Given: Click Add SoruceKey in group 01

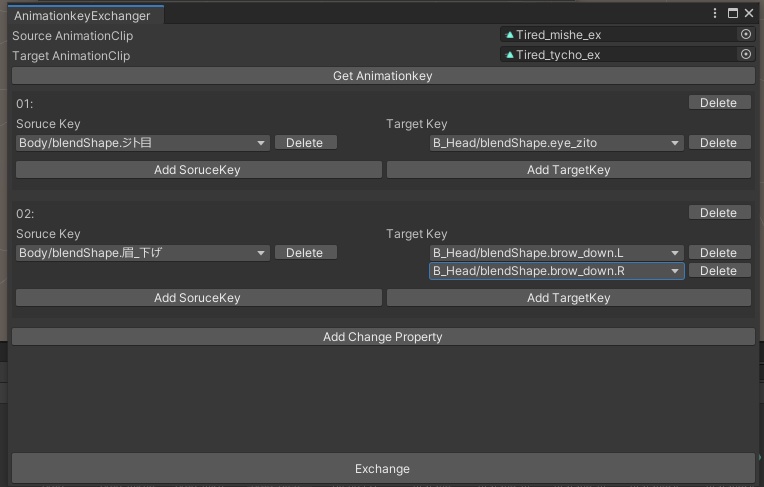Looking at the screenshot, I should [x=198, y=170].
